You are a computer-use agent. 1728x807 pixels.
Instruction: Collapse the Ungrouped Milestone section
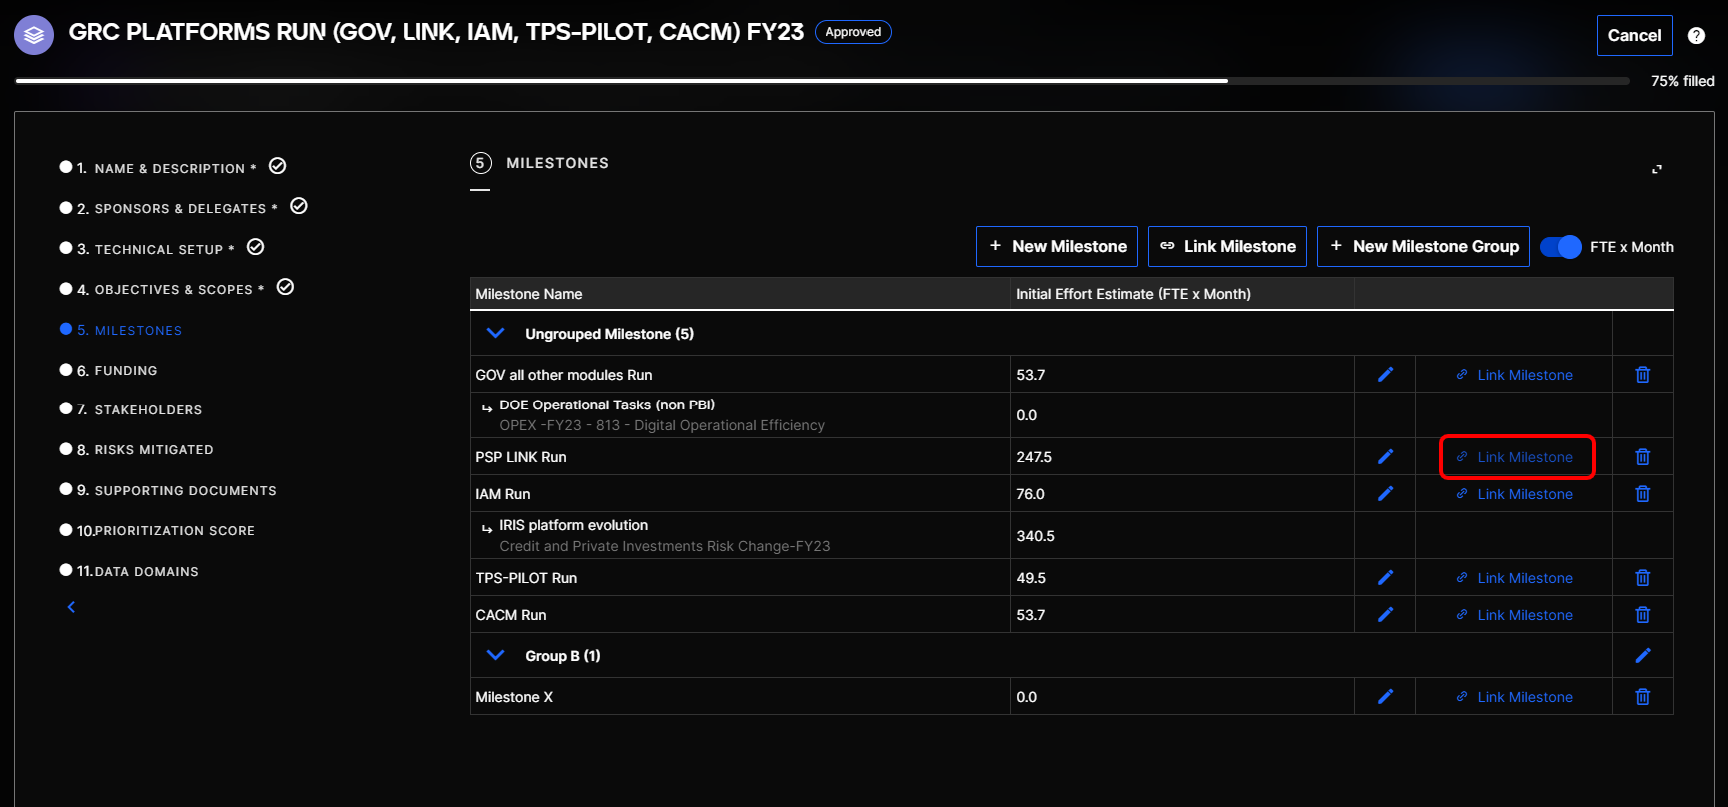tap(495, 334)
